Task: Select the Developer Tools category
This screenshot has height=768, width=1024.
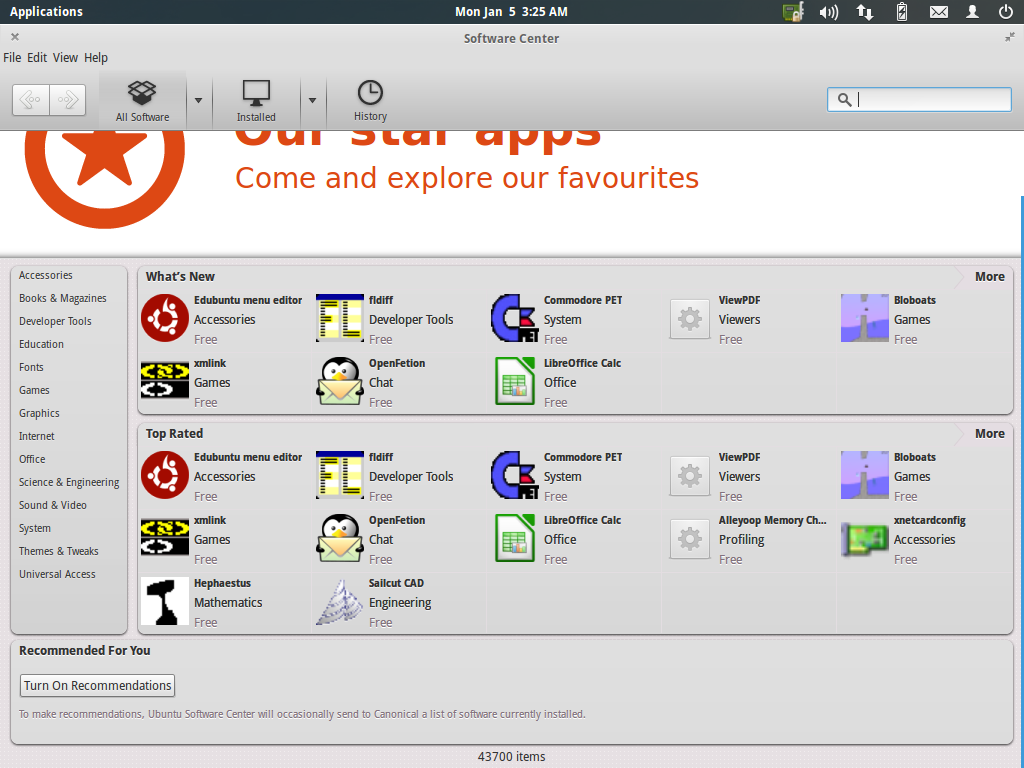Action: tap(56, 321)
